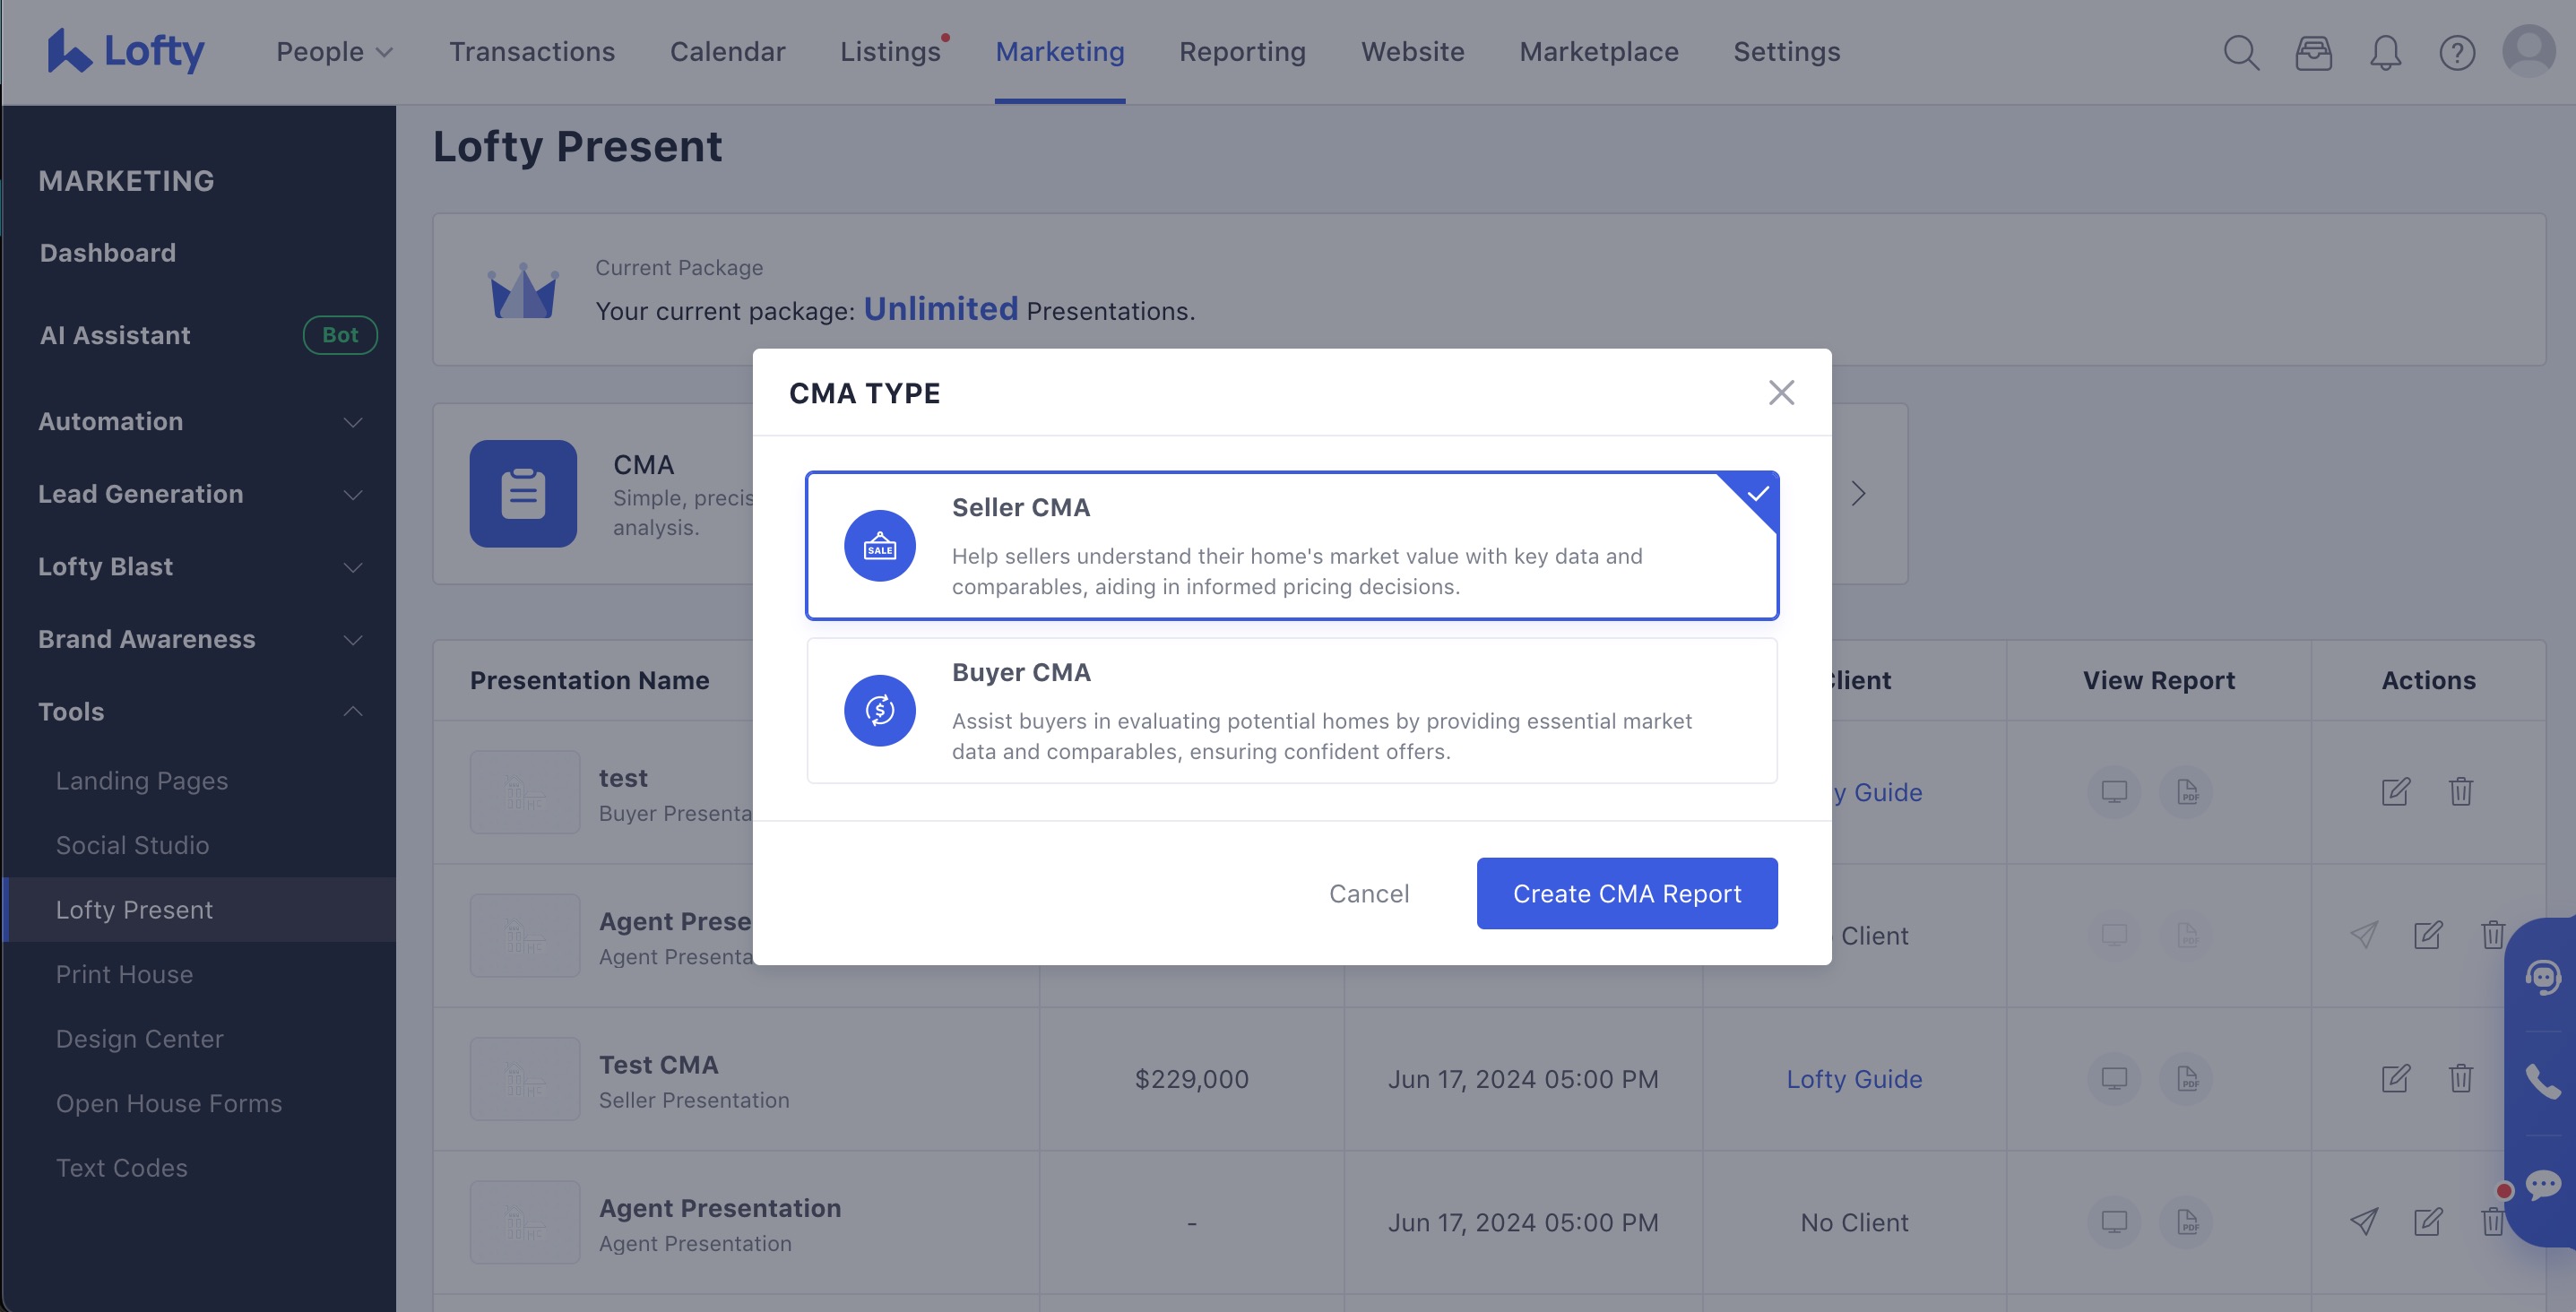
Task: View the bottom Agent Presentation row report
Action: tap(2114, 1222)
